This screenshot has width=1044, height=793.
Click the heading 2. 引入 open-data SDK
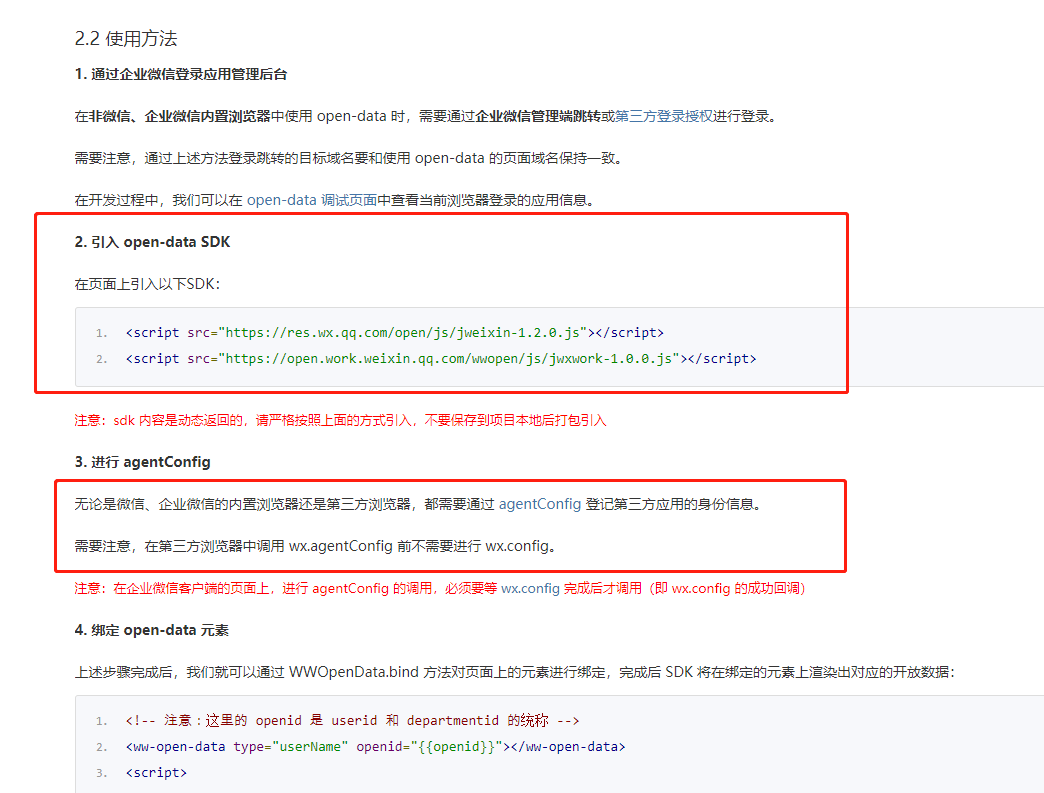point(152,242)
